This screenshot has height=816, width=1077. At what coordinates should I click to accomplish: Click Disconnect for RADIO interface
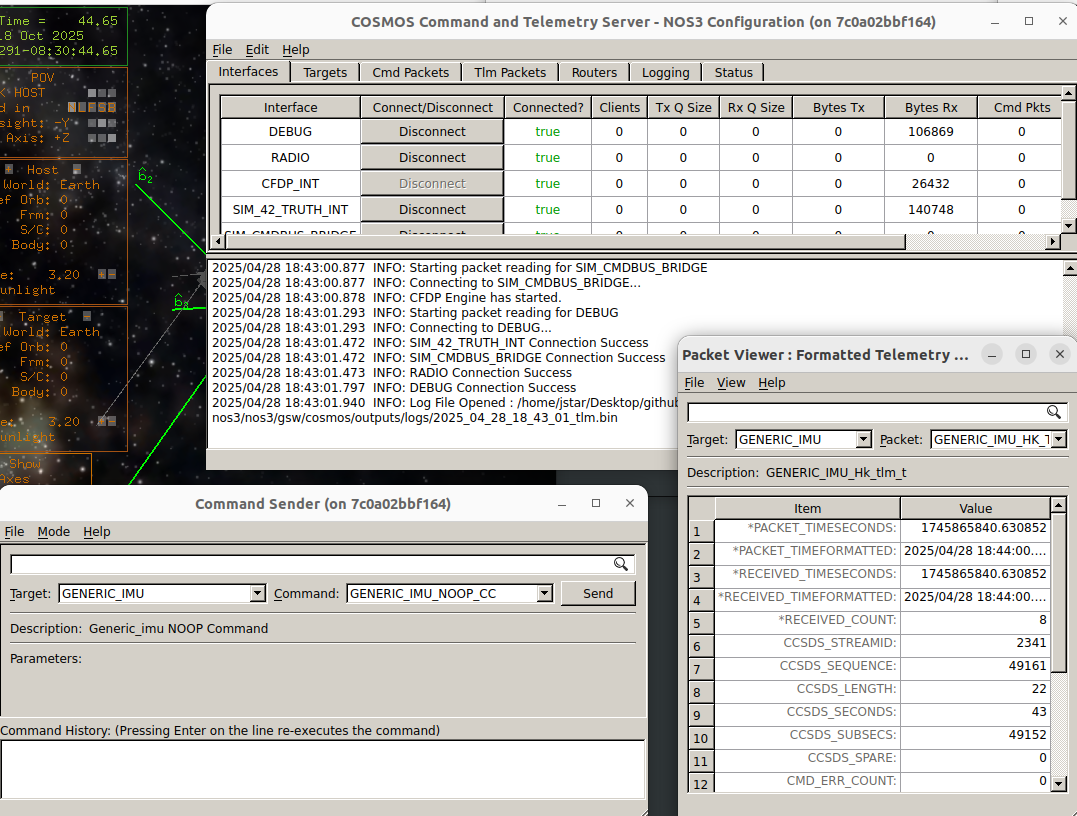pos(432,157)
